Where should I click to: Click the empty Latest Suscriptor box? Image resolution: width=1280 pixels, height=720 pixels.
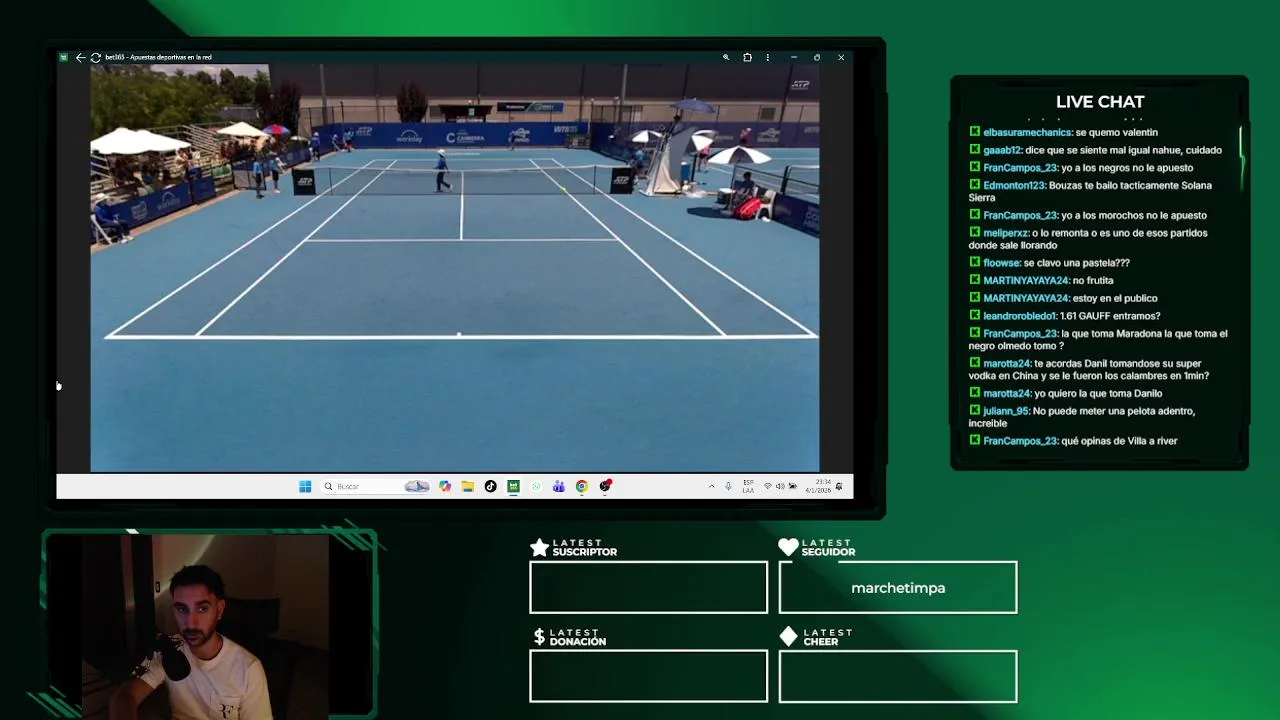tap(648, 587)
